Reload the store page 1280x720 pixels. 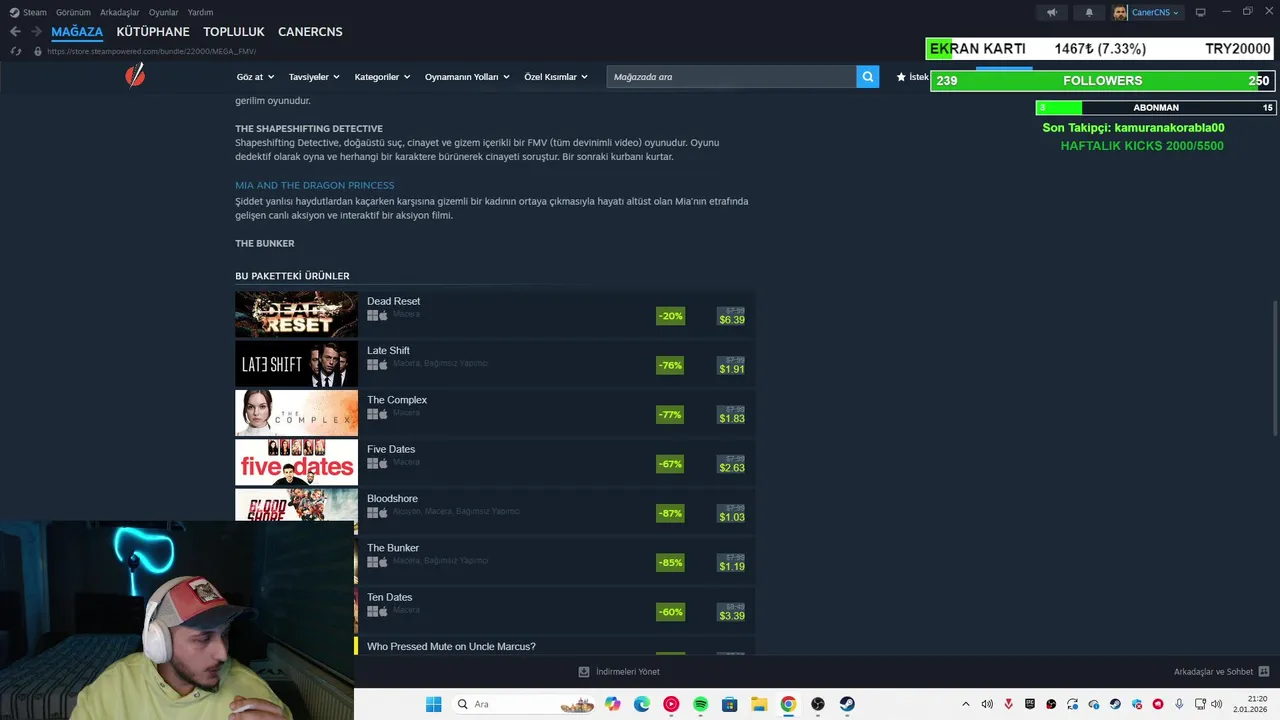15,51
